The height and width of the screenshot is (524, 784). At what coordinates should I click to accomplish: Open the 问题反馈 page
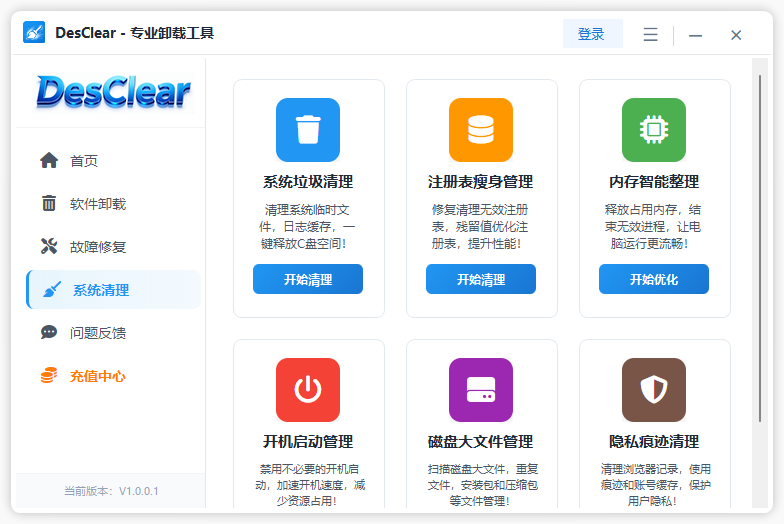(x=114, y=332)
